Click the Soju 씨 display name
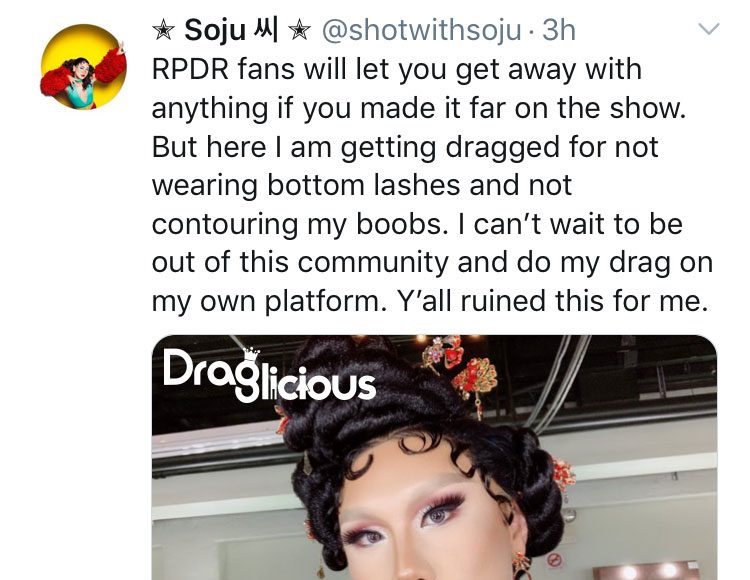The width and height of the screenshot is (750, 580). tap(231, 30)
